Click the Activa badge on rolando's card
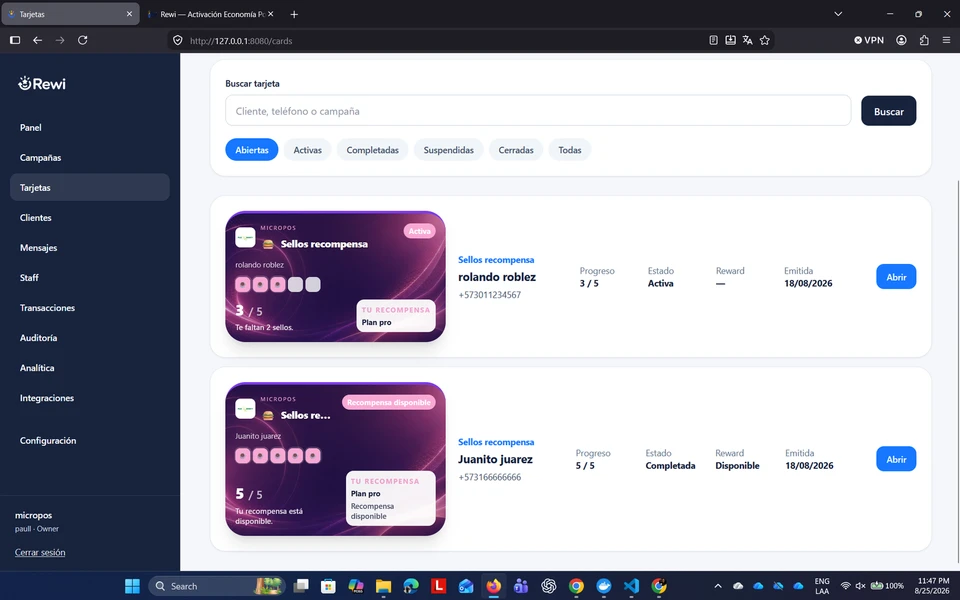 (x=419, y=231)
